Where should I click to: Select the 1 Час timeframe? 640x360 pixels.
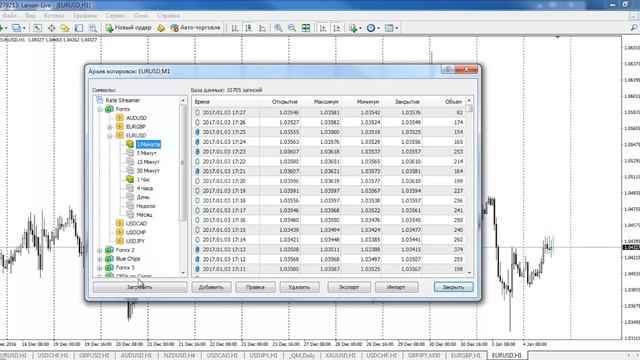[143, 180]
